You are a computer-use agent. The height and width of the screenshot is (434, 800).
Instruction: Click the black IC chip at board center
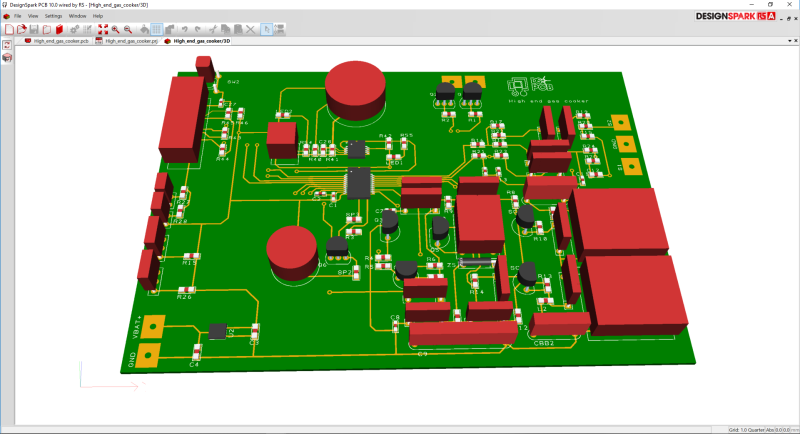359,182
